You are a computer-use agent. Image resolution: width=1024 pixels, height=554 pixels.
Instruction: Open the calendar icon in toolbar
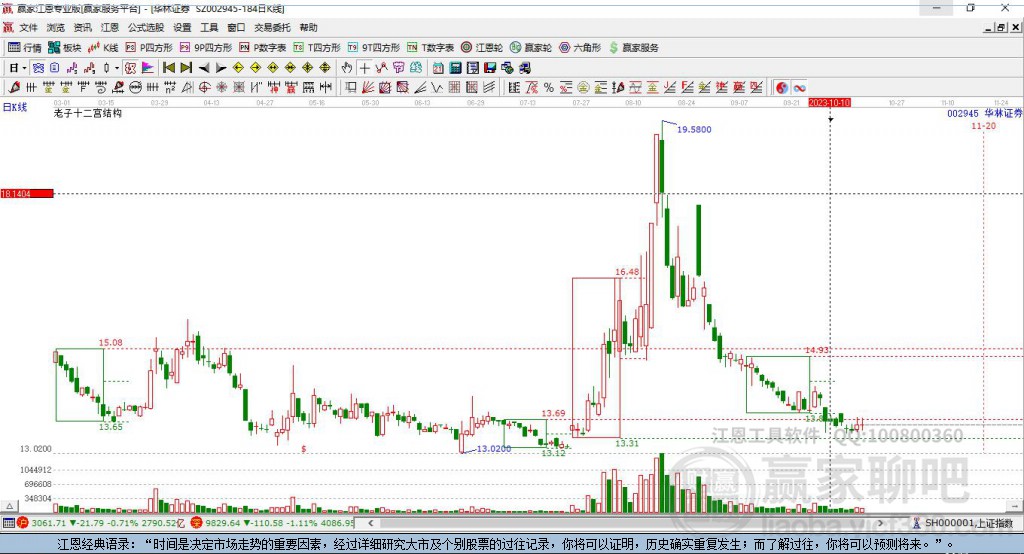(x=438, y=68)
